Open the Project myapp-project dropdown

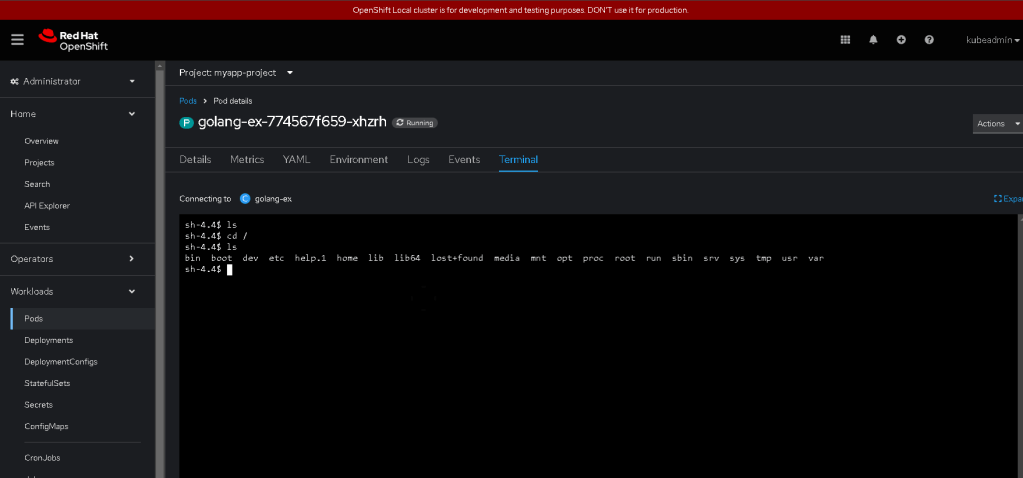tap(236, 73)
